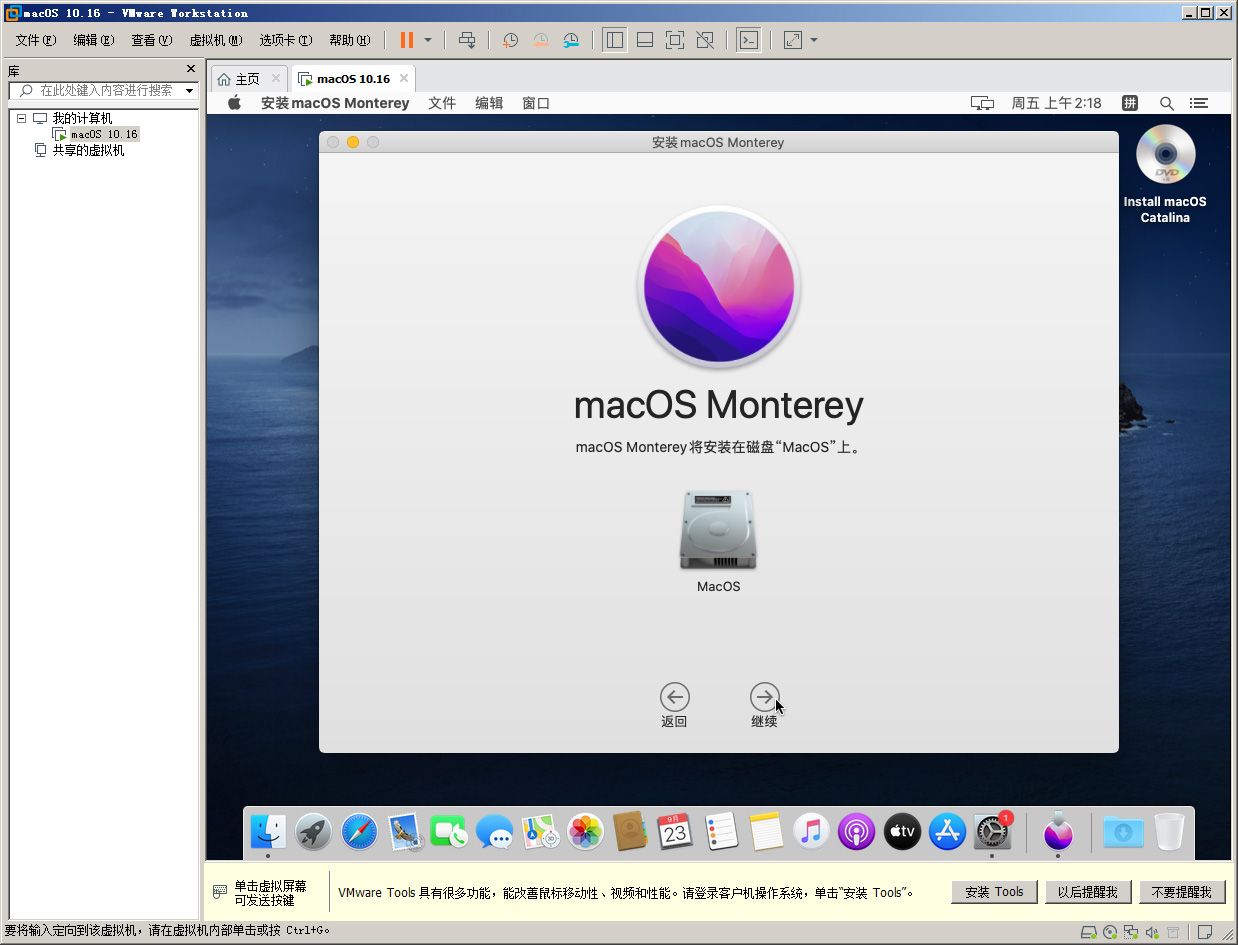
Task: Take a snapshot using the snapshot icon
Action: (510, 40)
